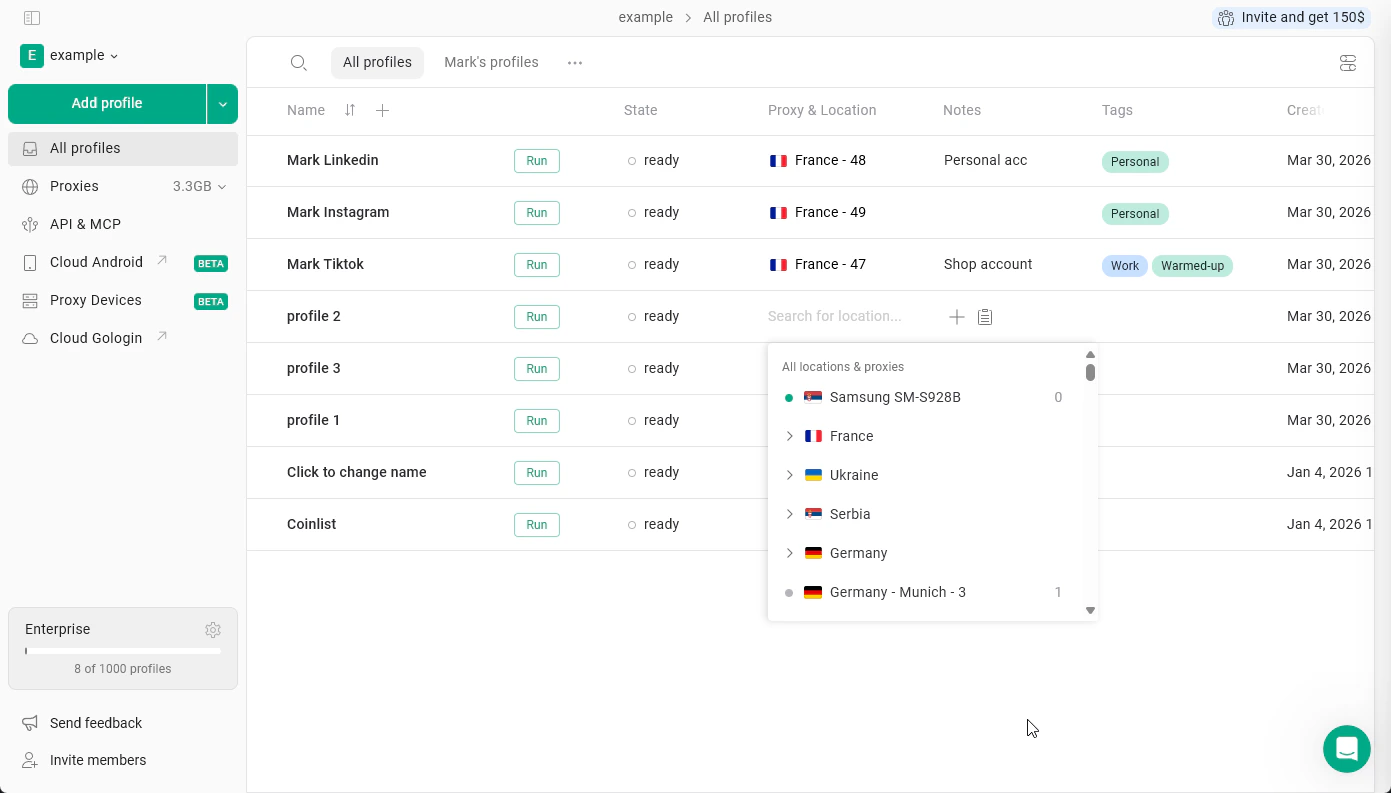Image resolution: width=1391 pixels, height=793 pixels.
Task: Sort profiles using the Name column arrows icon
Action: 349,110
